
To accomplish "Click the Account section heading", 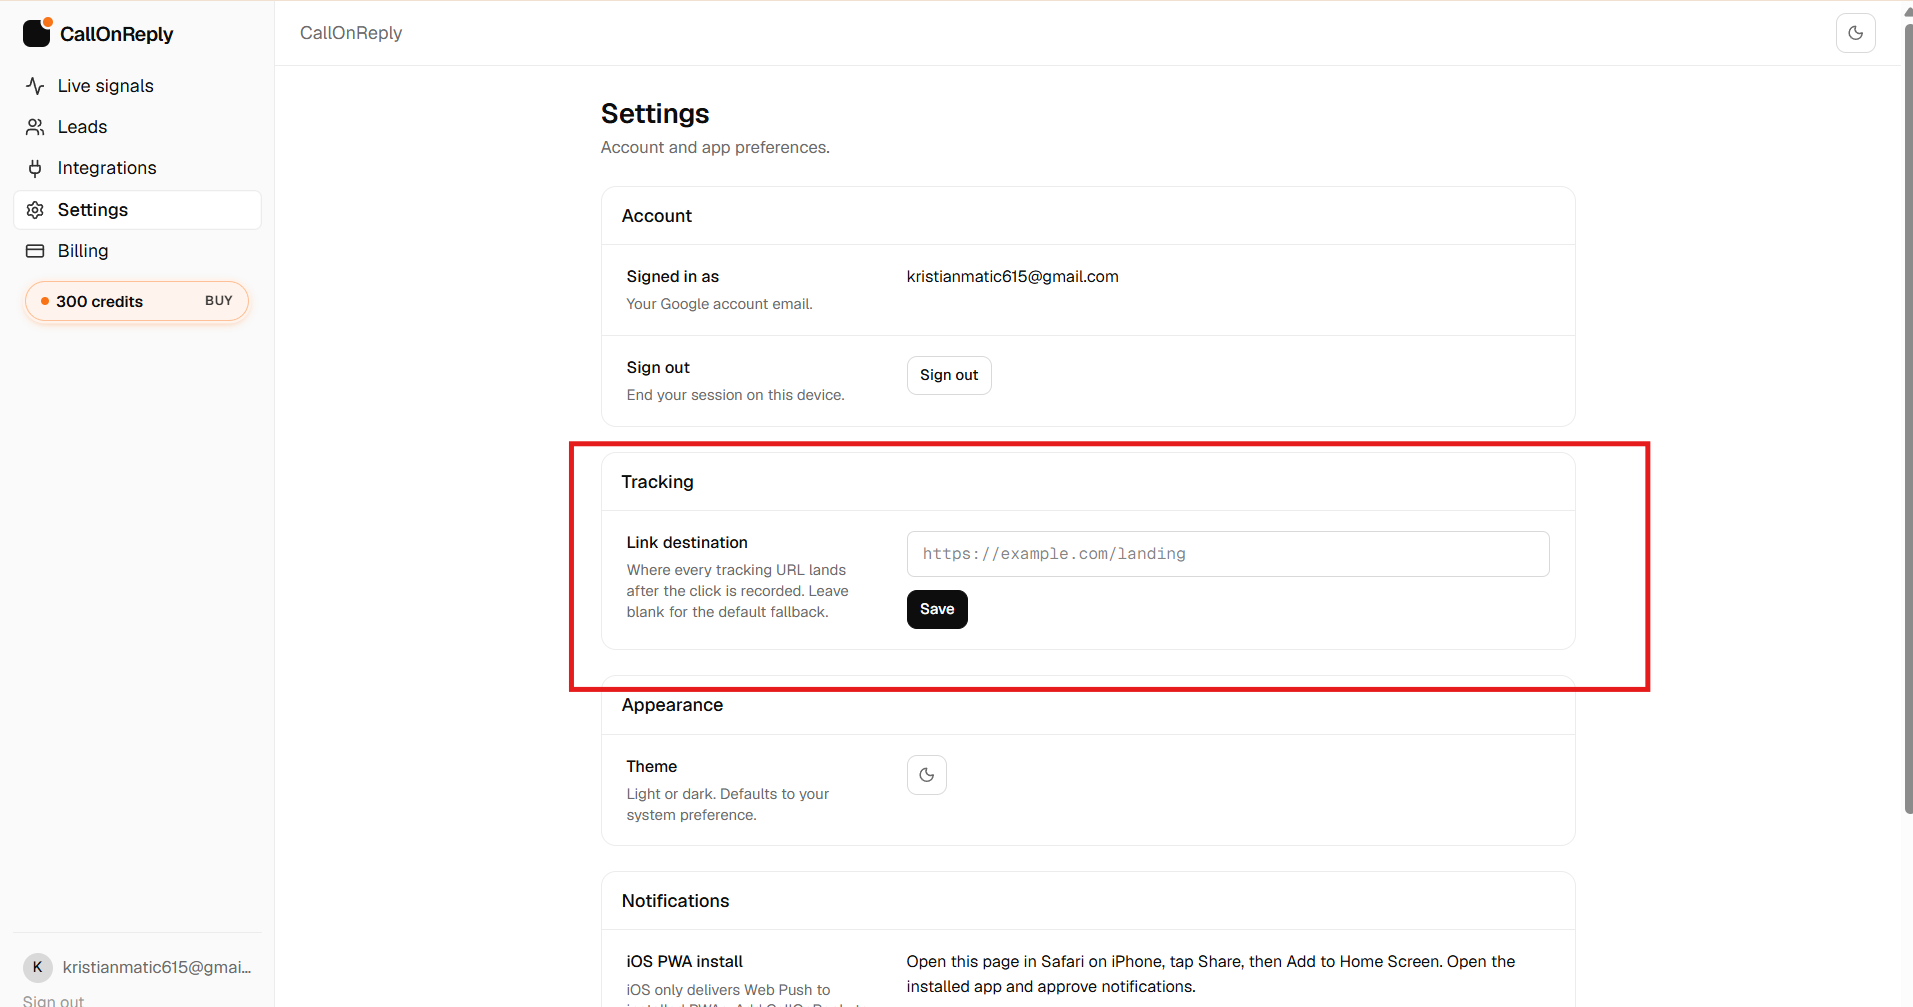I will click(x=657, y=216).
